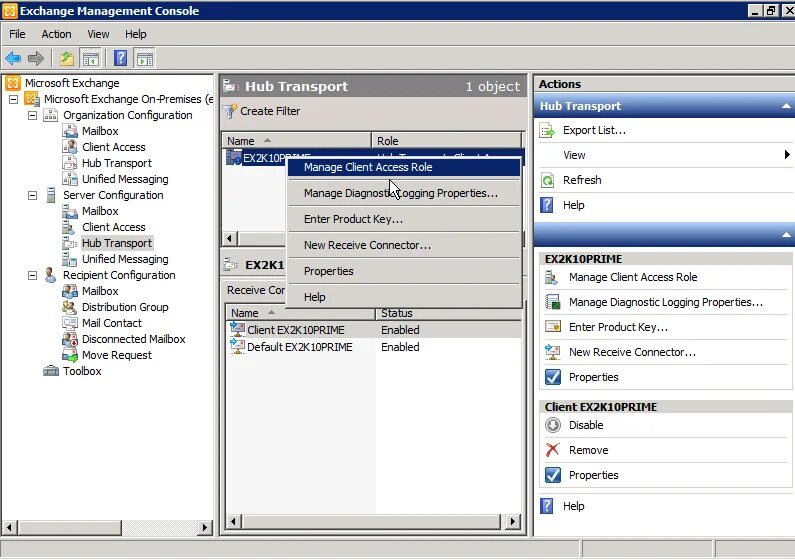Choose Help in the context menu
795x560 pixels.
404,297
